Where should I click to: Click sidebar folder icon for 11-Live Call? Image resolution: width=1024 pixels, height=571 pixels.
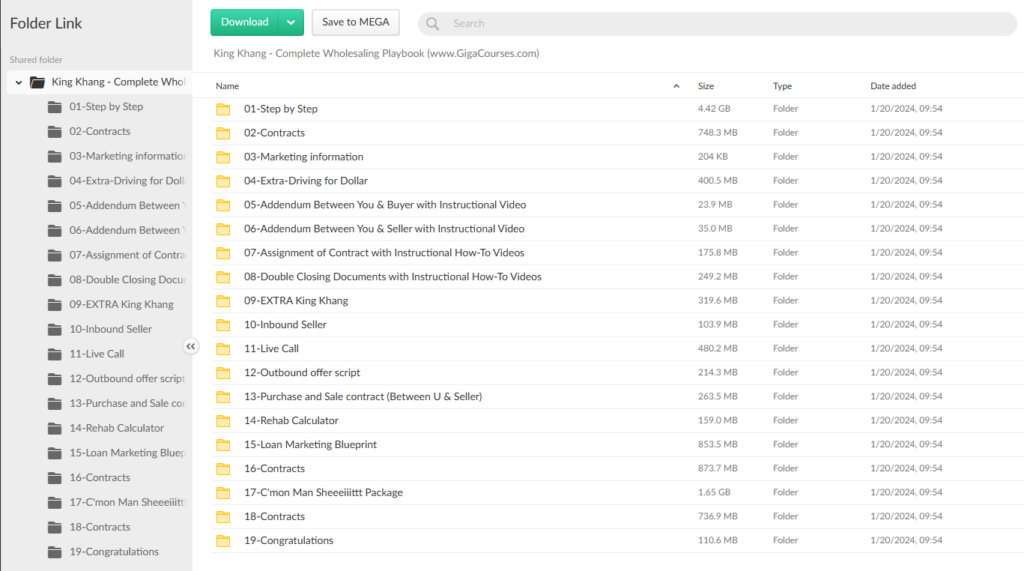tap(55, 354)
